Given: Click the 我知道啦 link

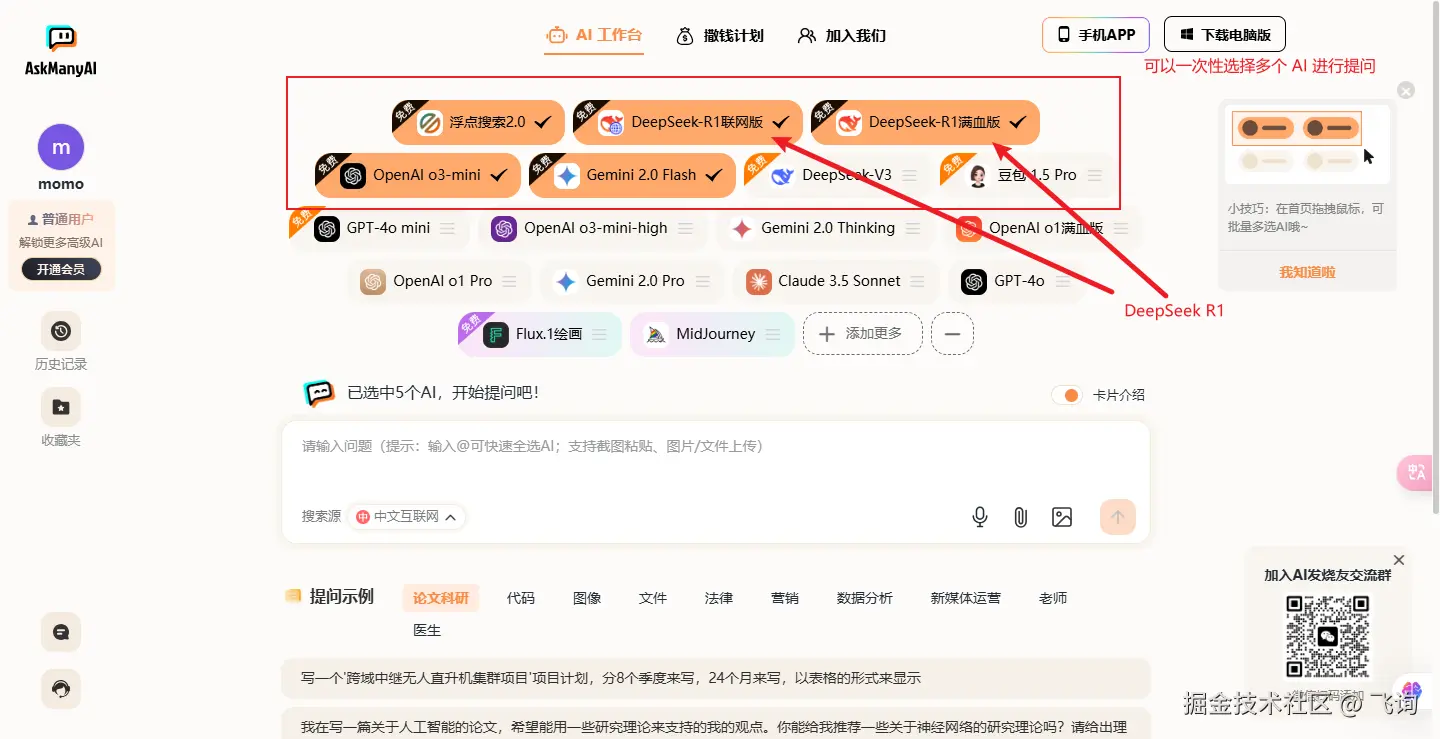Looking at the screenshot, I should (x=1307, y=272).
